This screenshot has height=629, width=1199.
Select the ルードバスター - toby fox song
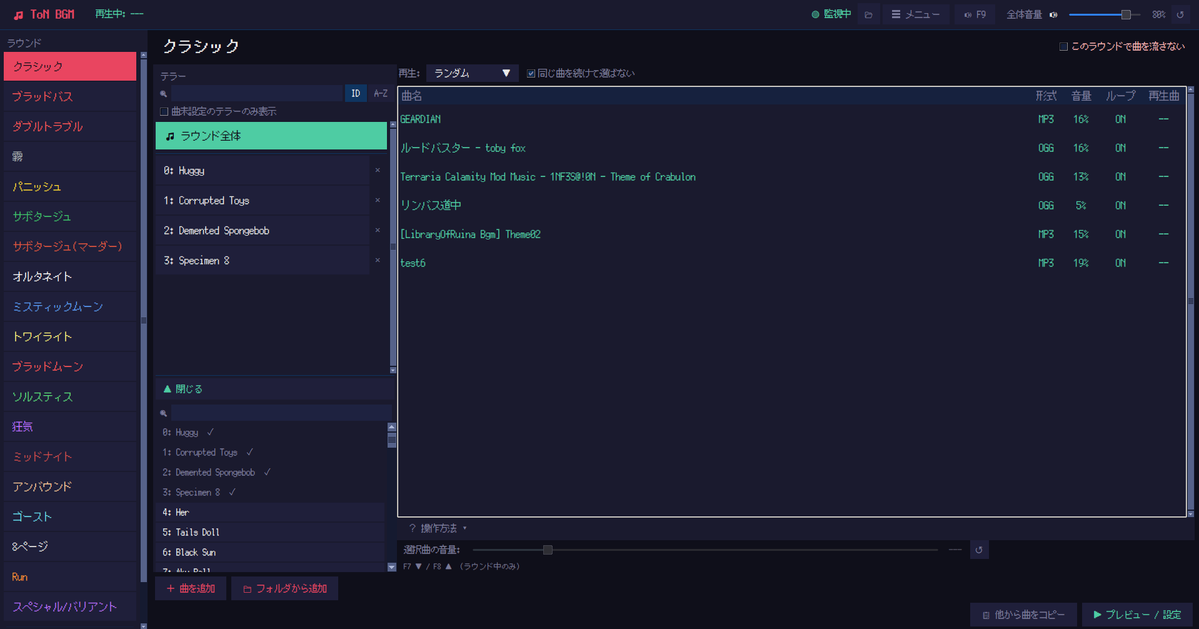[x=791, y=148]
